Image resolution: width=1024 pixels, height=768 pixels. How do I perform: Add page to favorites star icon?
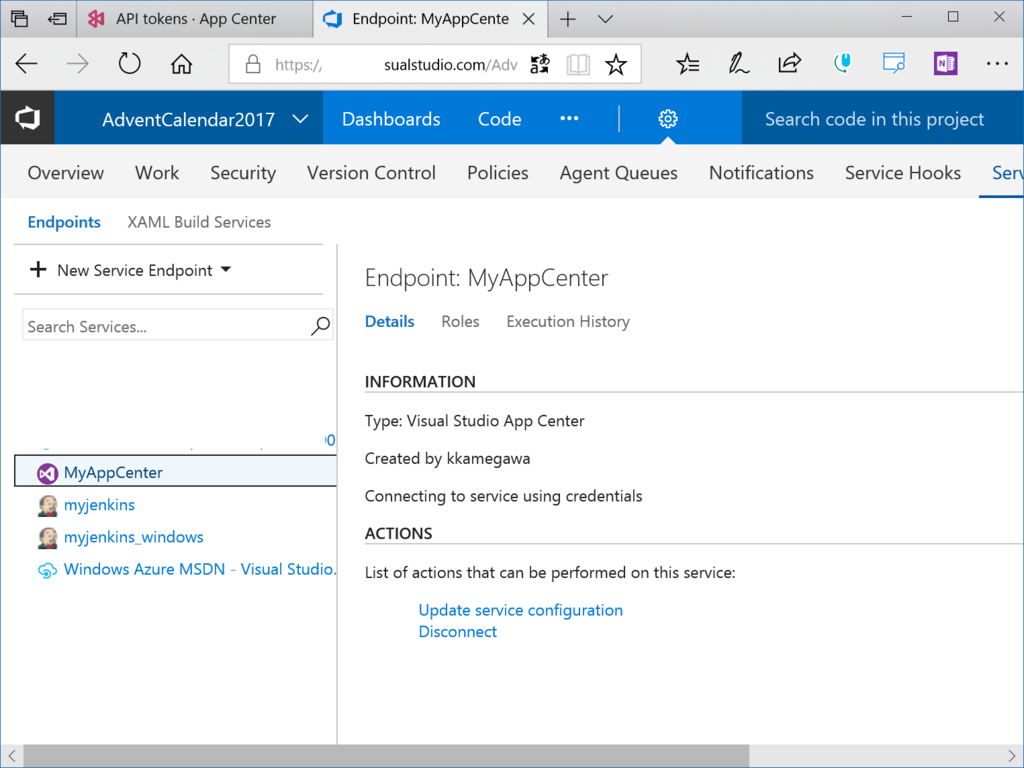point(616,64)
